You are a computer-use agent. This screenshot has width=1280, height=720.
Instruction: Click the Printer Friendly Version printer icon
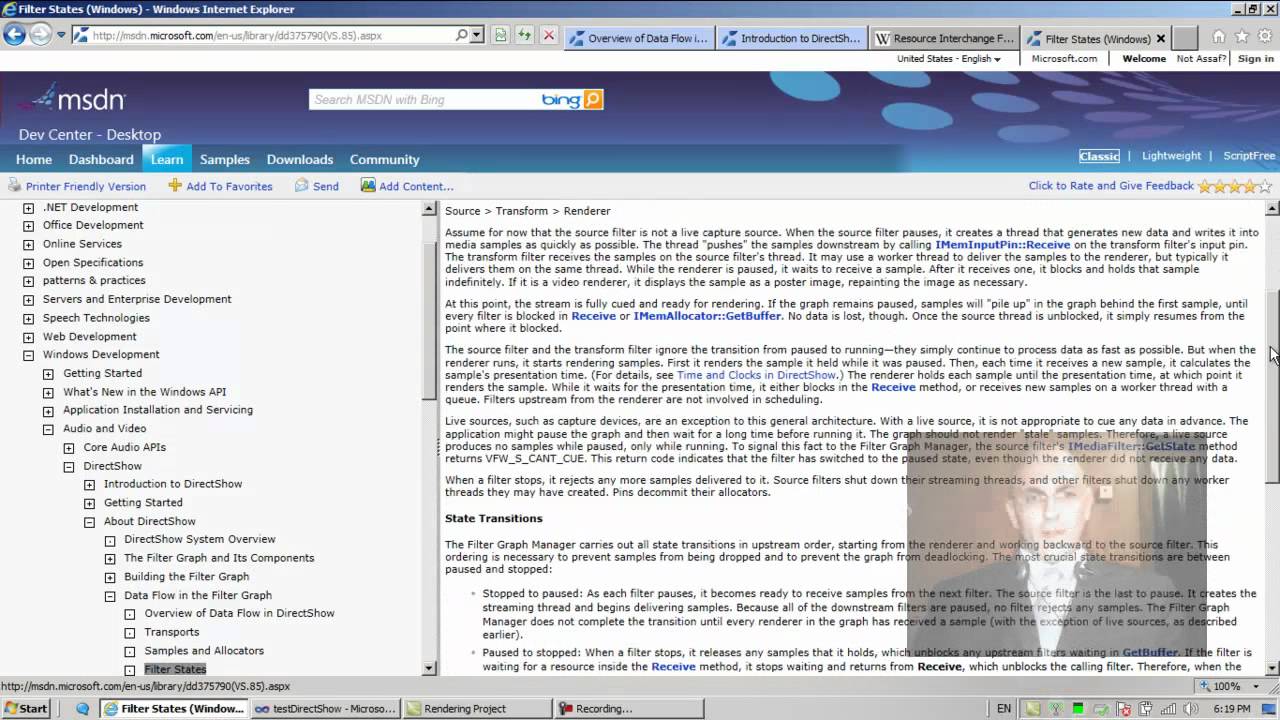(x=15, y=186)
